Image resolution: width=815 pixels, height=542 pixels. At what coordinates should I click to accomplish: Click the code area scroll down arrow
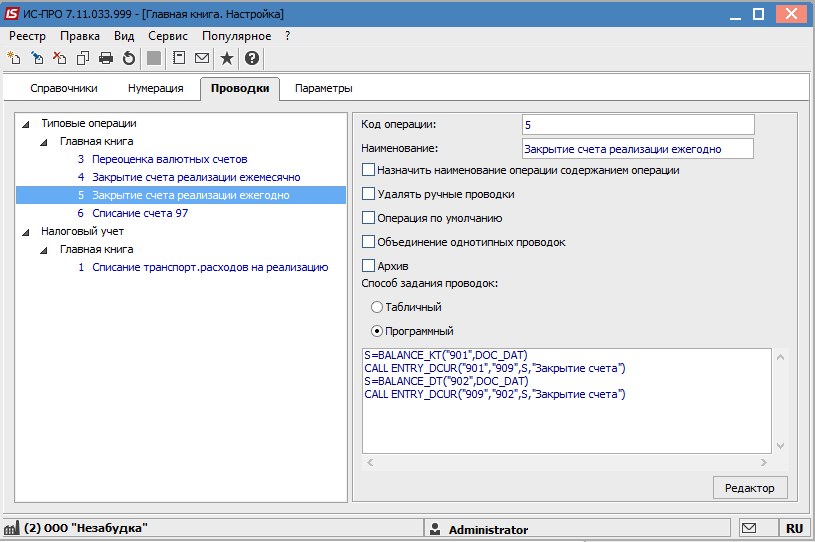[x=780, y=445]
